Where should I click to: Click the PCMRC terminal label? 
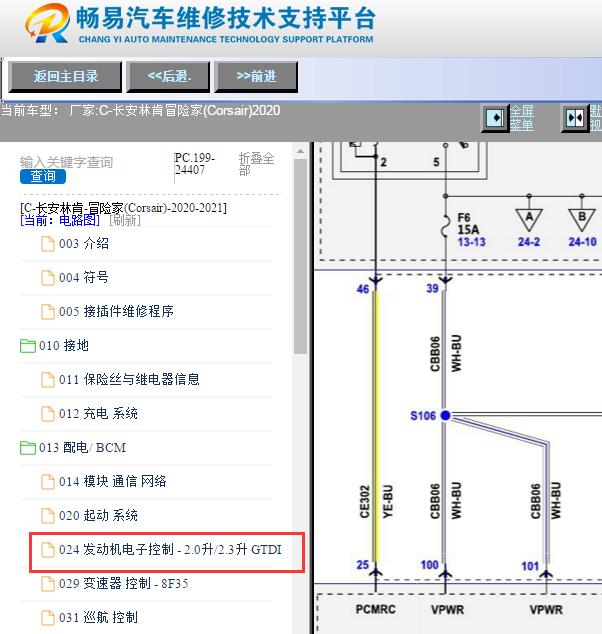(376, 609)
